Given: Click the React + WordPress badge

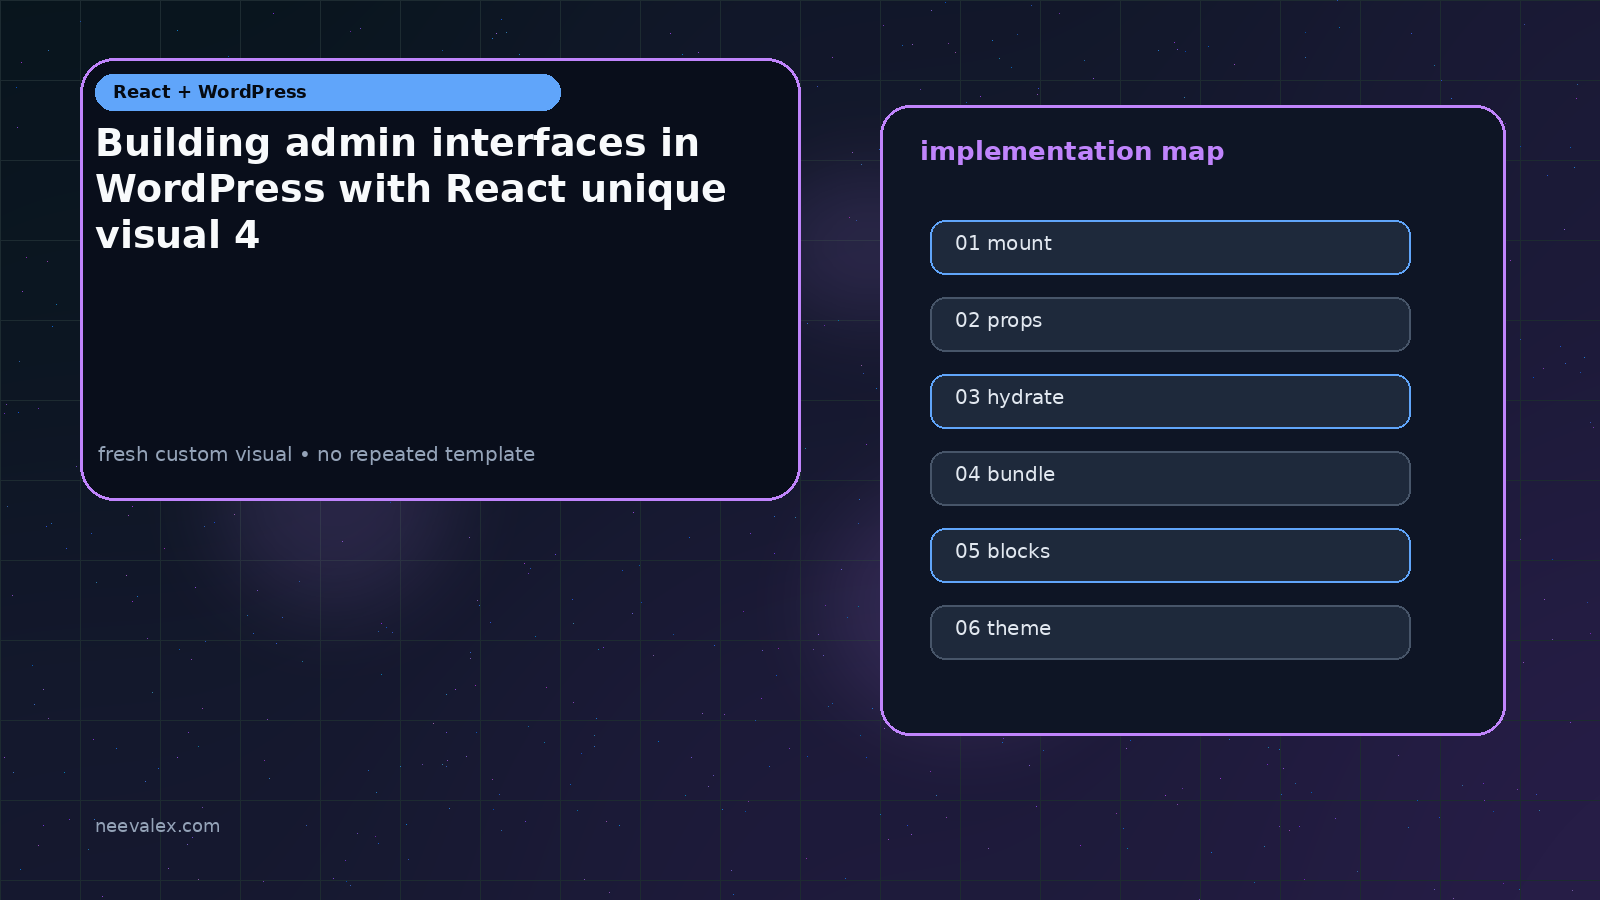Looking at the screenshot, I should 328,92.
